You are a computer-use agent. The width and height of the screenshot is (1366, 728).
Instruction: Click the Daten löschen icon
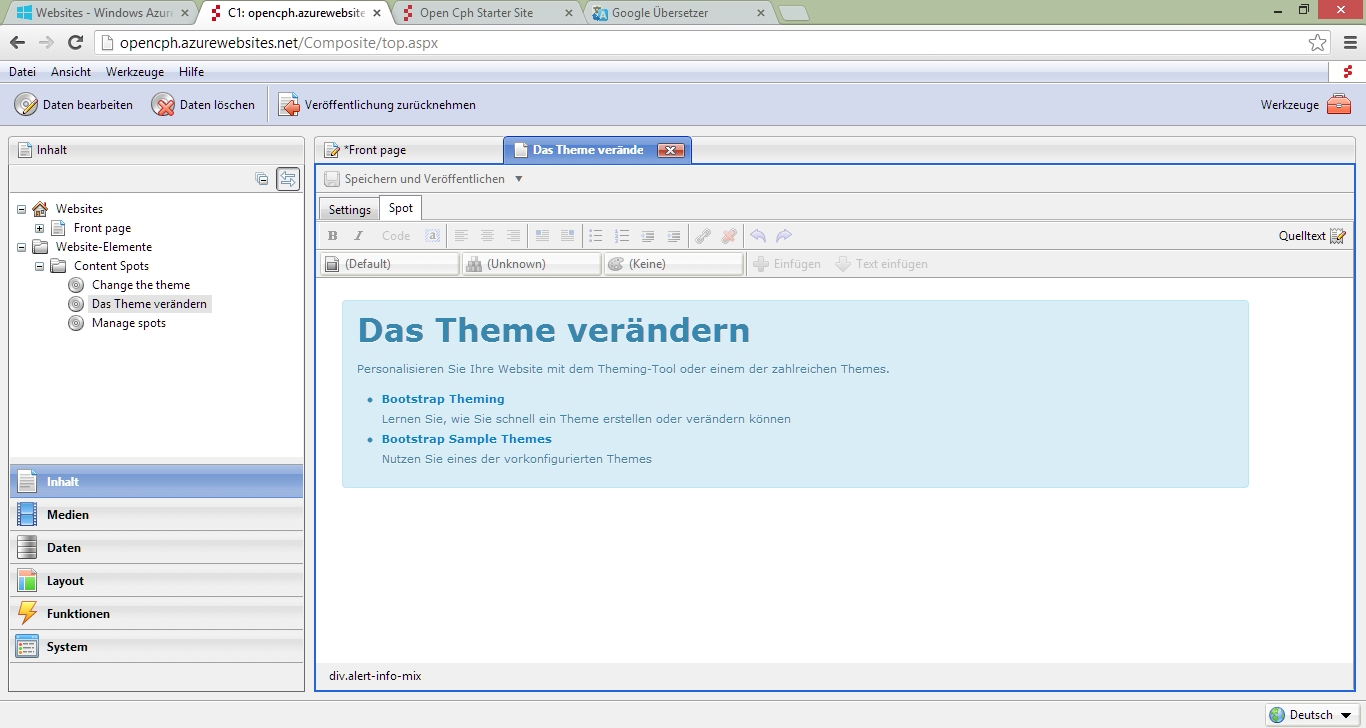coord(163,105)
